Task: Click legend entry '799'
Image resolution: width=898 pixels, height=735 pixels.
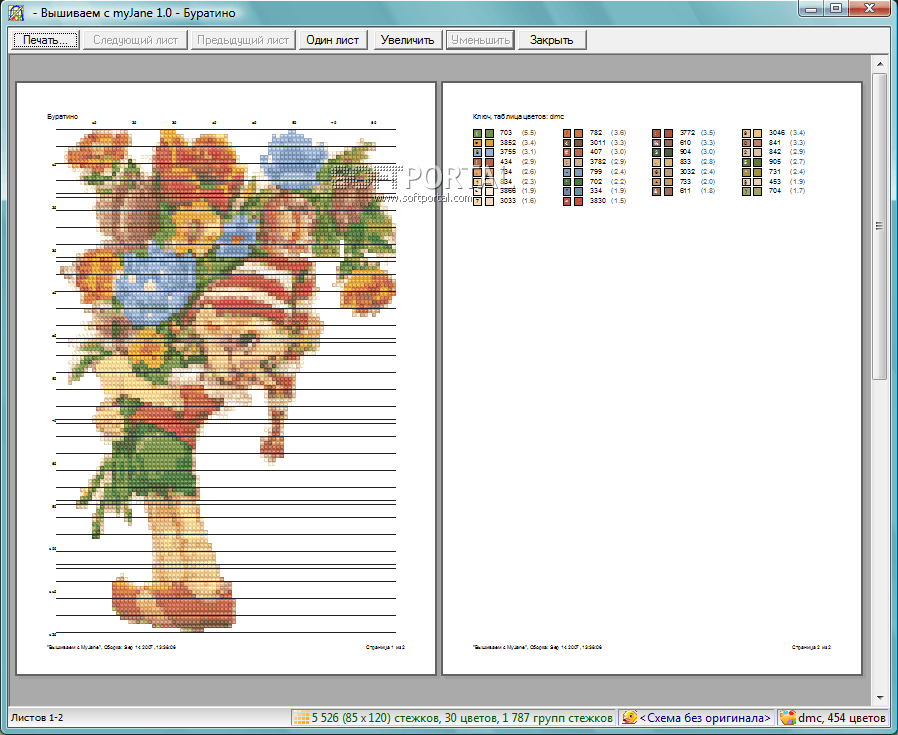Action: pyautogui.click(x=596, y=172)
